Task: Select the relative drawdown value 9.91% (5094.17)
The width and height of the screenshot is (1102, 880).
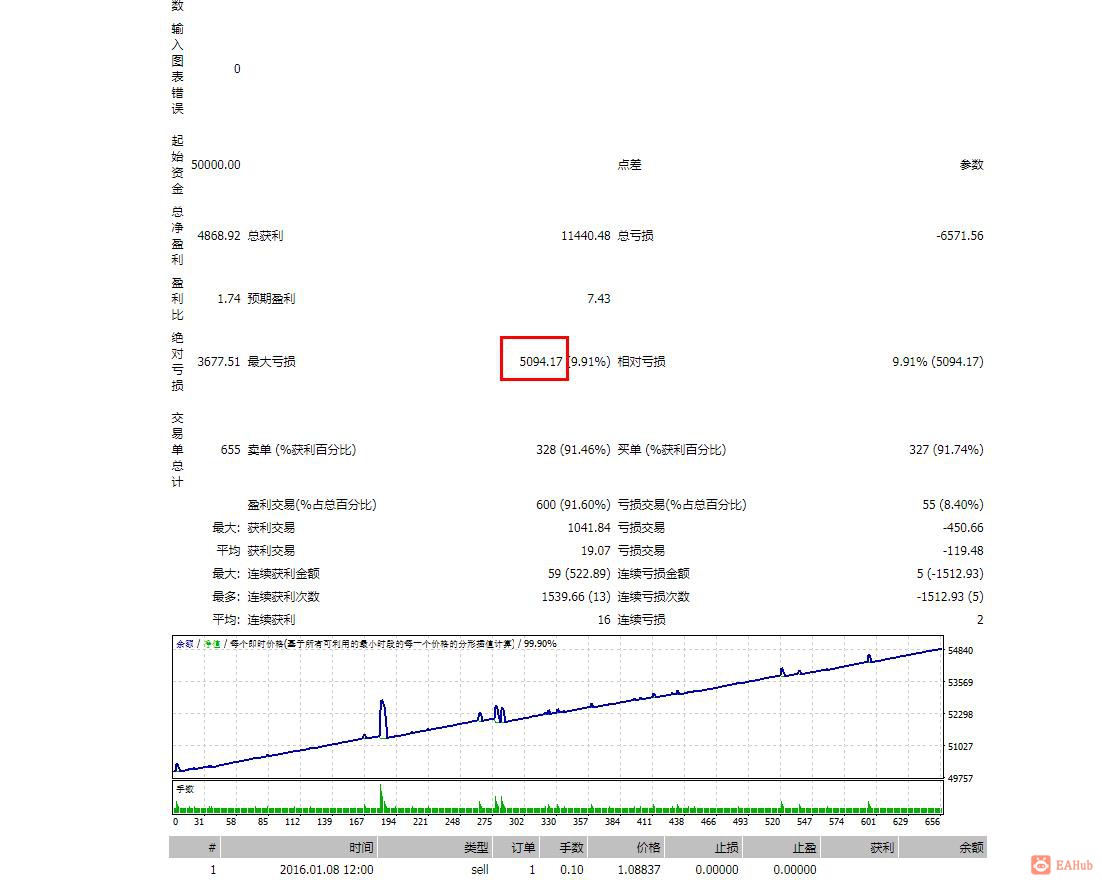Action: [938, 361]
